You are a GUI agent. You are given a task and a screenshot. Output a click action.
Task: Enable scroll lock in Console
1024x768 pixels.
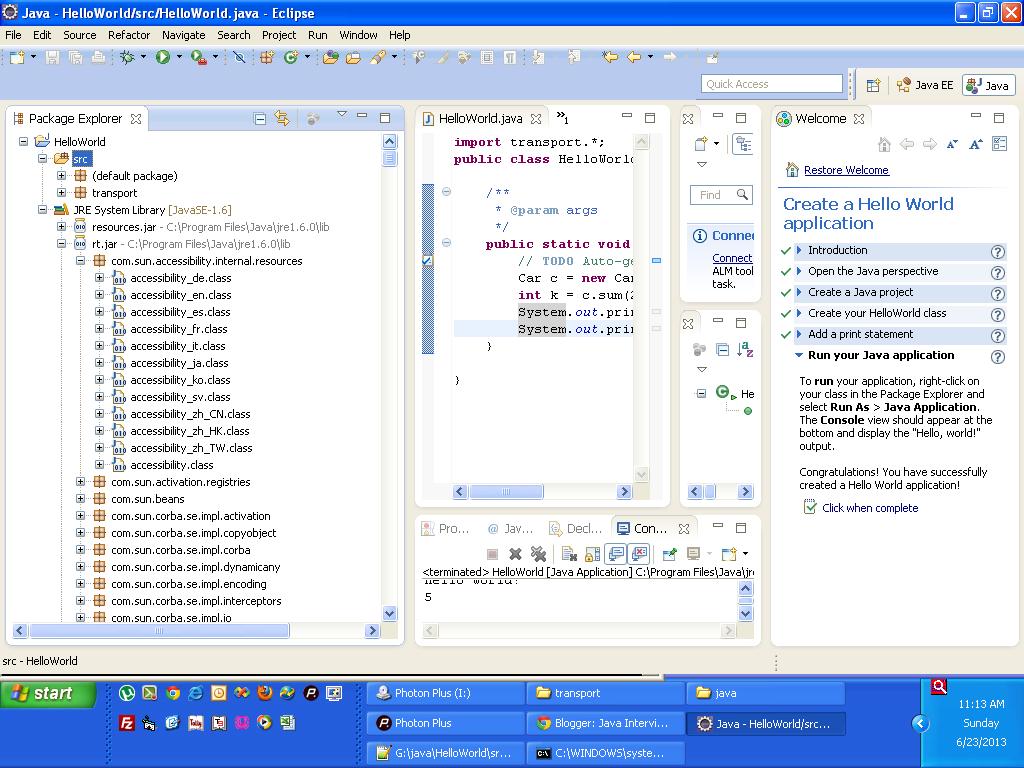(x=591, y=554)
